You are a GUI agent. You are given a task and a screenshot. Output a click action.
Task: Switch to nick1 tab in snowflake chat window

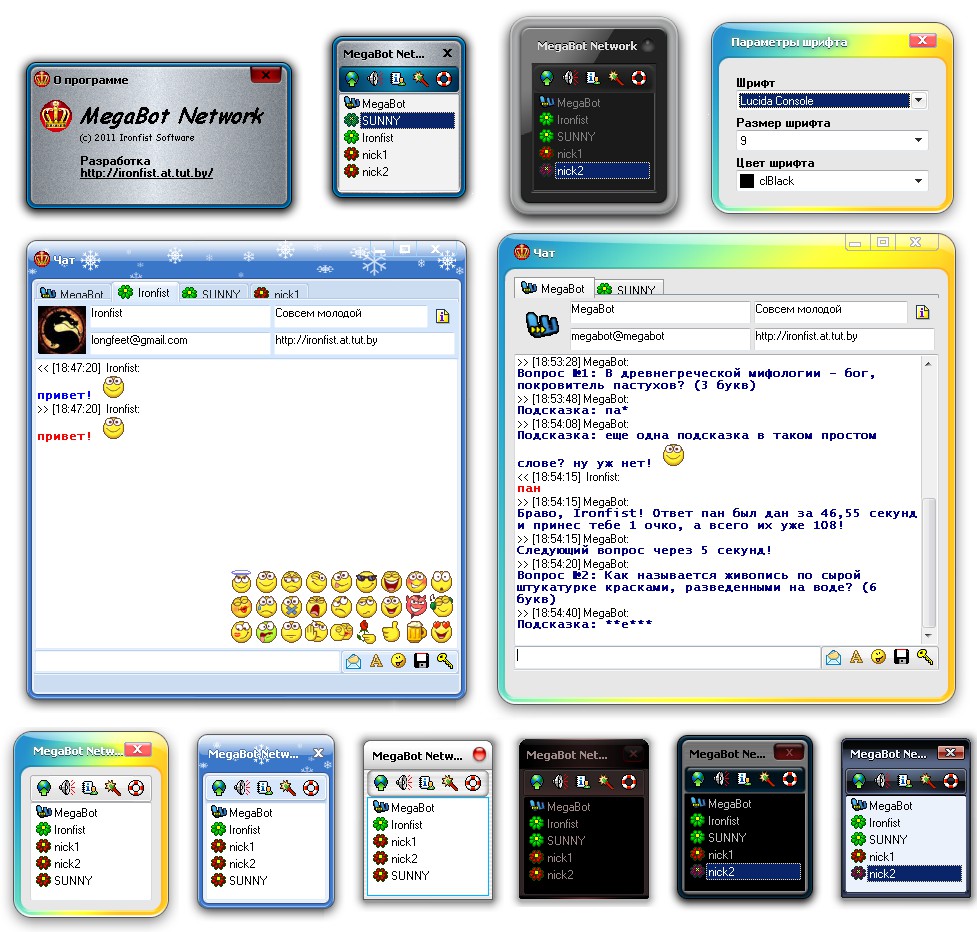click(x=277, y=293)
